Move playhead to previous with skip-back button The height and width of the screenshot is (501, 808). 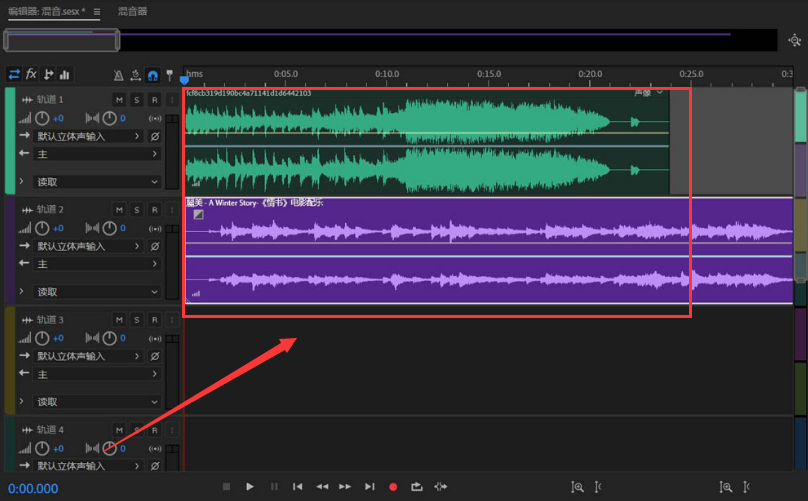tap(297, 487)
